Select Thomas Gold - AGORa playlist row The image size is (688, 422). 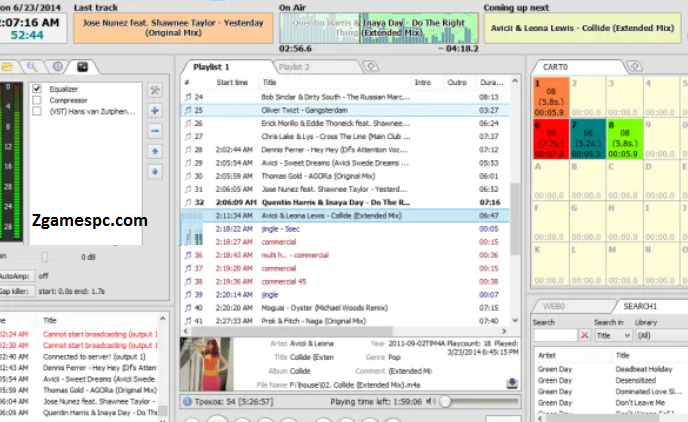point(345,176)
